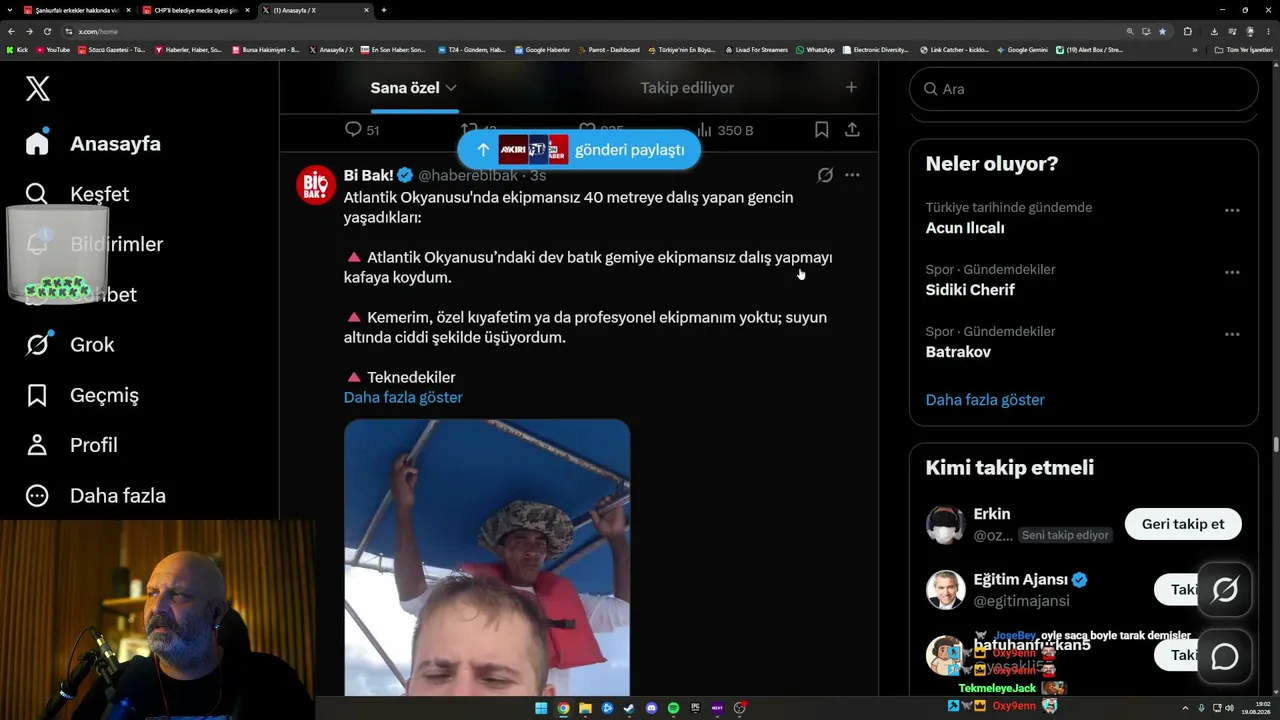Image resolution: width=1280 pixels, height=720 pixels.
Task: Click Grok explain icon on Bi Bak! post
Action: pos(825,175)
